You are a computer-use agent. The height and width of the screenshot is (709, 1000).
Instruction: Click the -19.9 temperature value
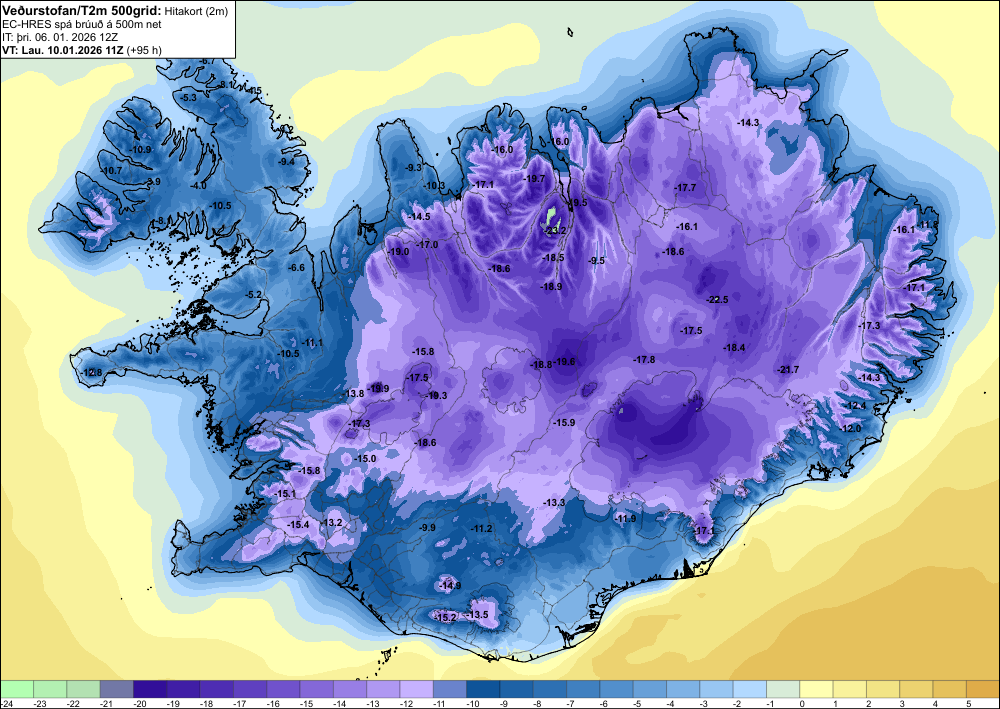[379, 388]
